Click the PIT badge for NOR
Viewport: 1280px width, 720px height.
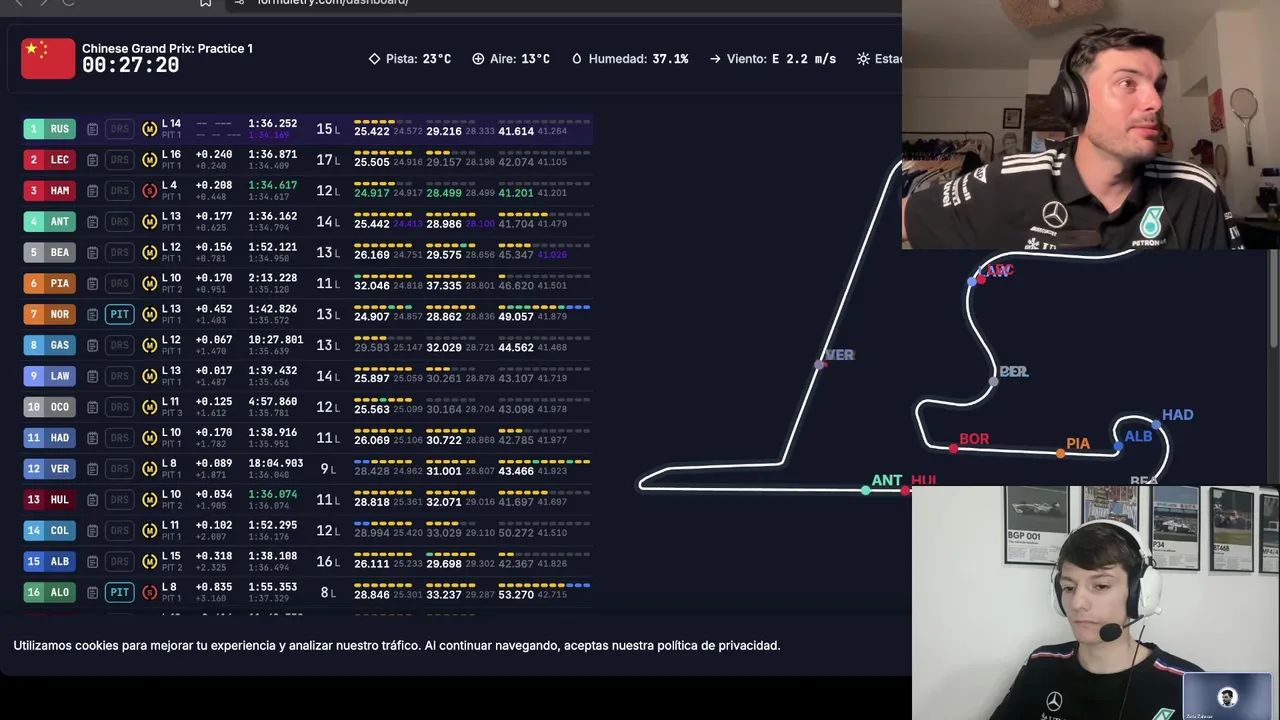(120, 314)
